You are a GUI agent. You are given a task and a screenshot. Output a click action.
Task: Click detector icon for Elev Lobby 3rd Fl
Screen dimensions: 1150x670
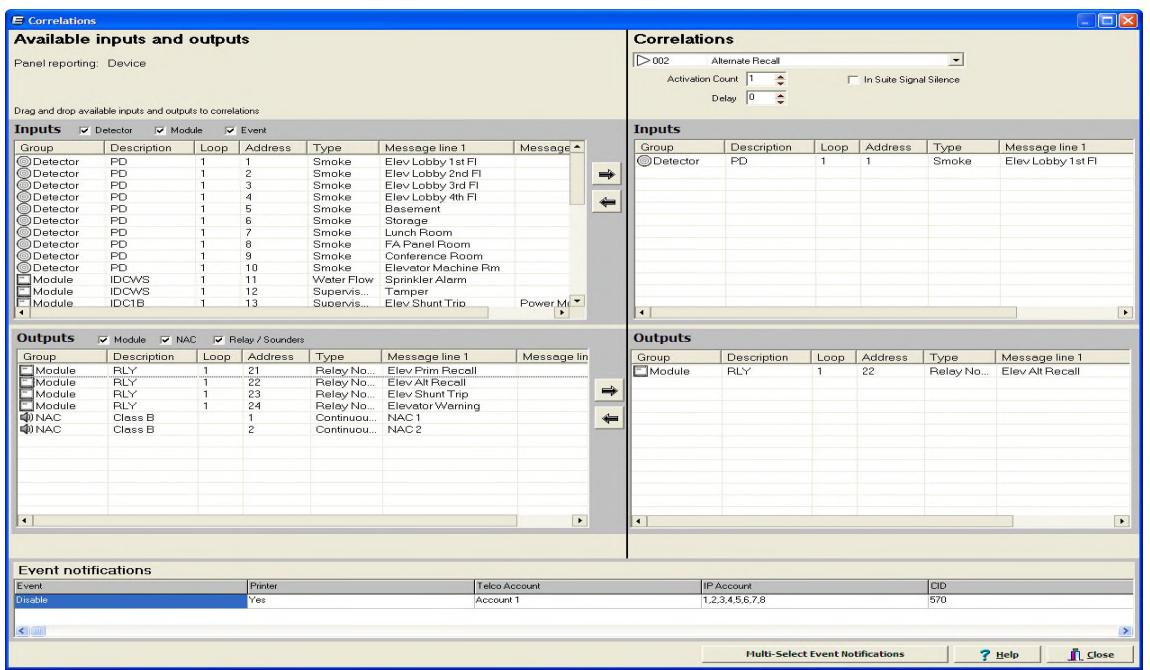24,185
